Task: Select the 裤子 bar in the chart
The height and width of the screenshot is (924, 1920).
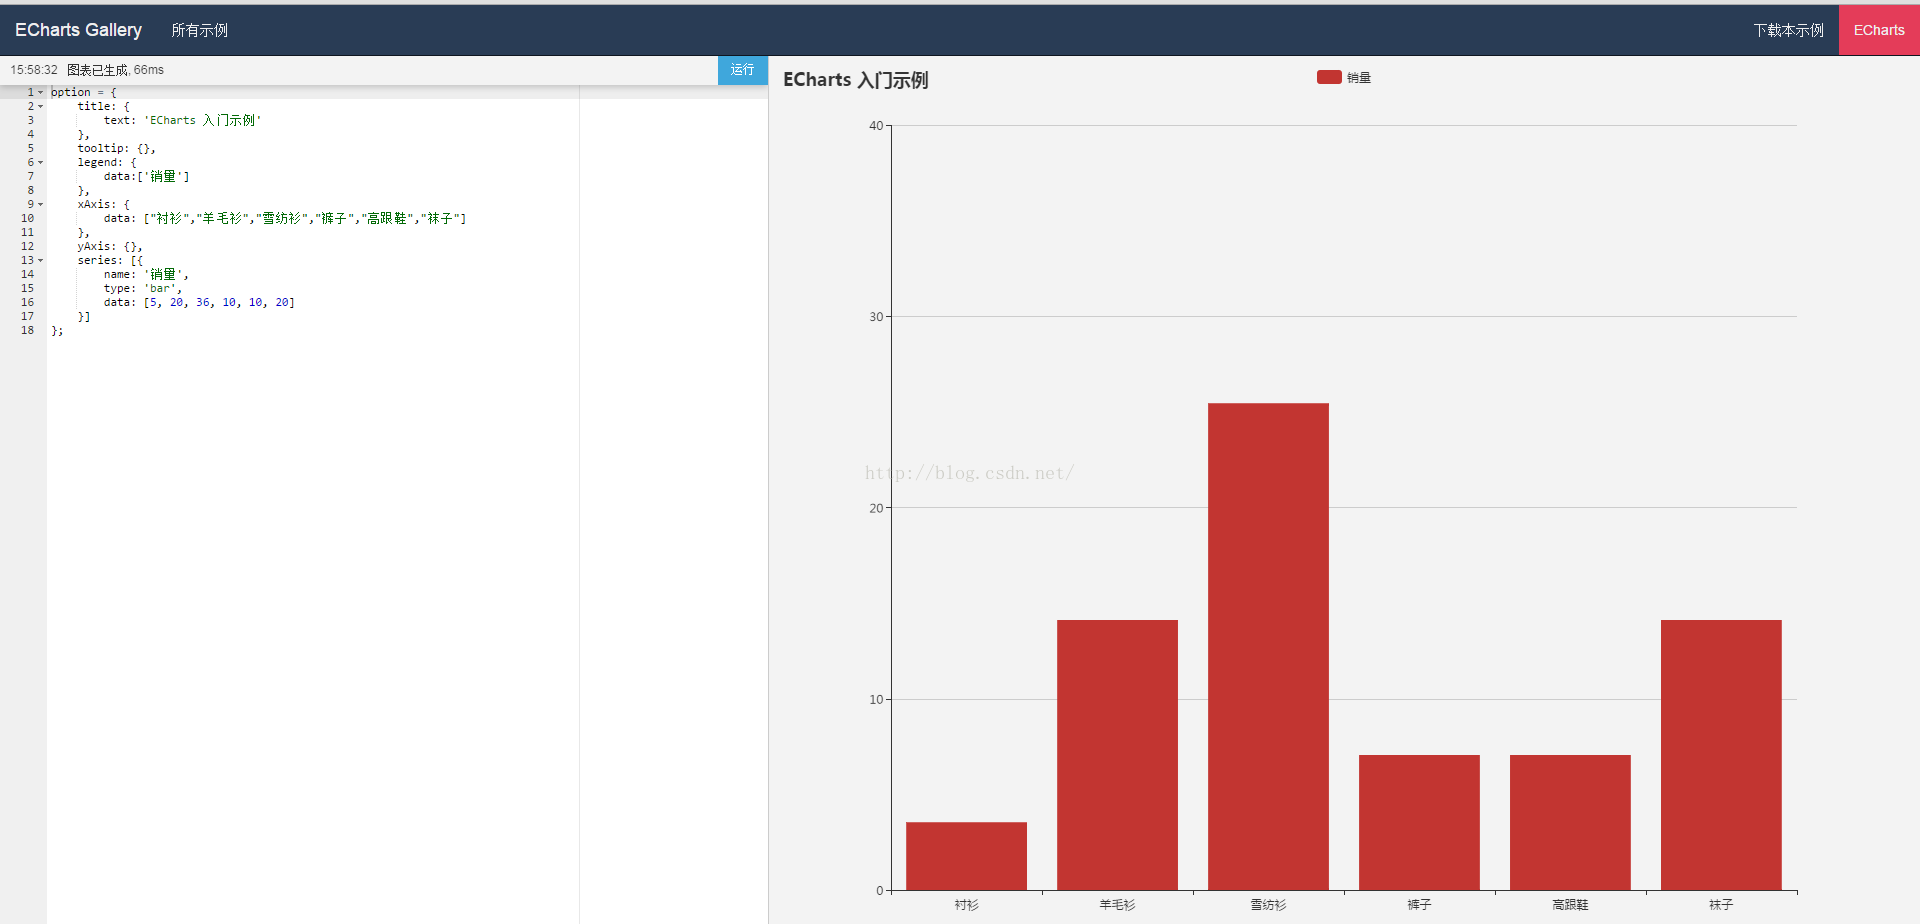Action: 1419,822
